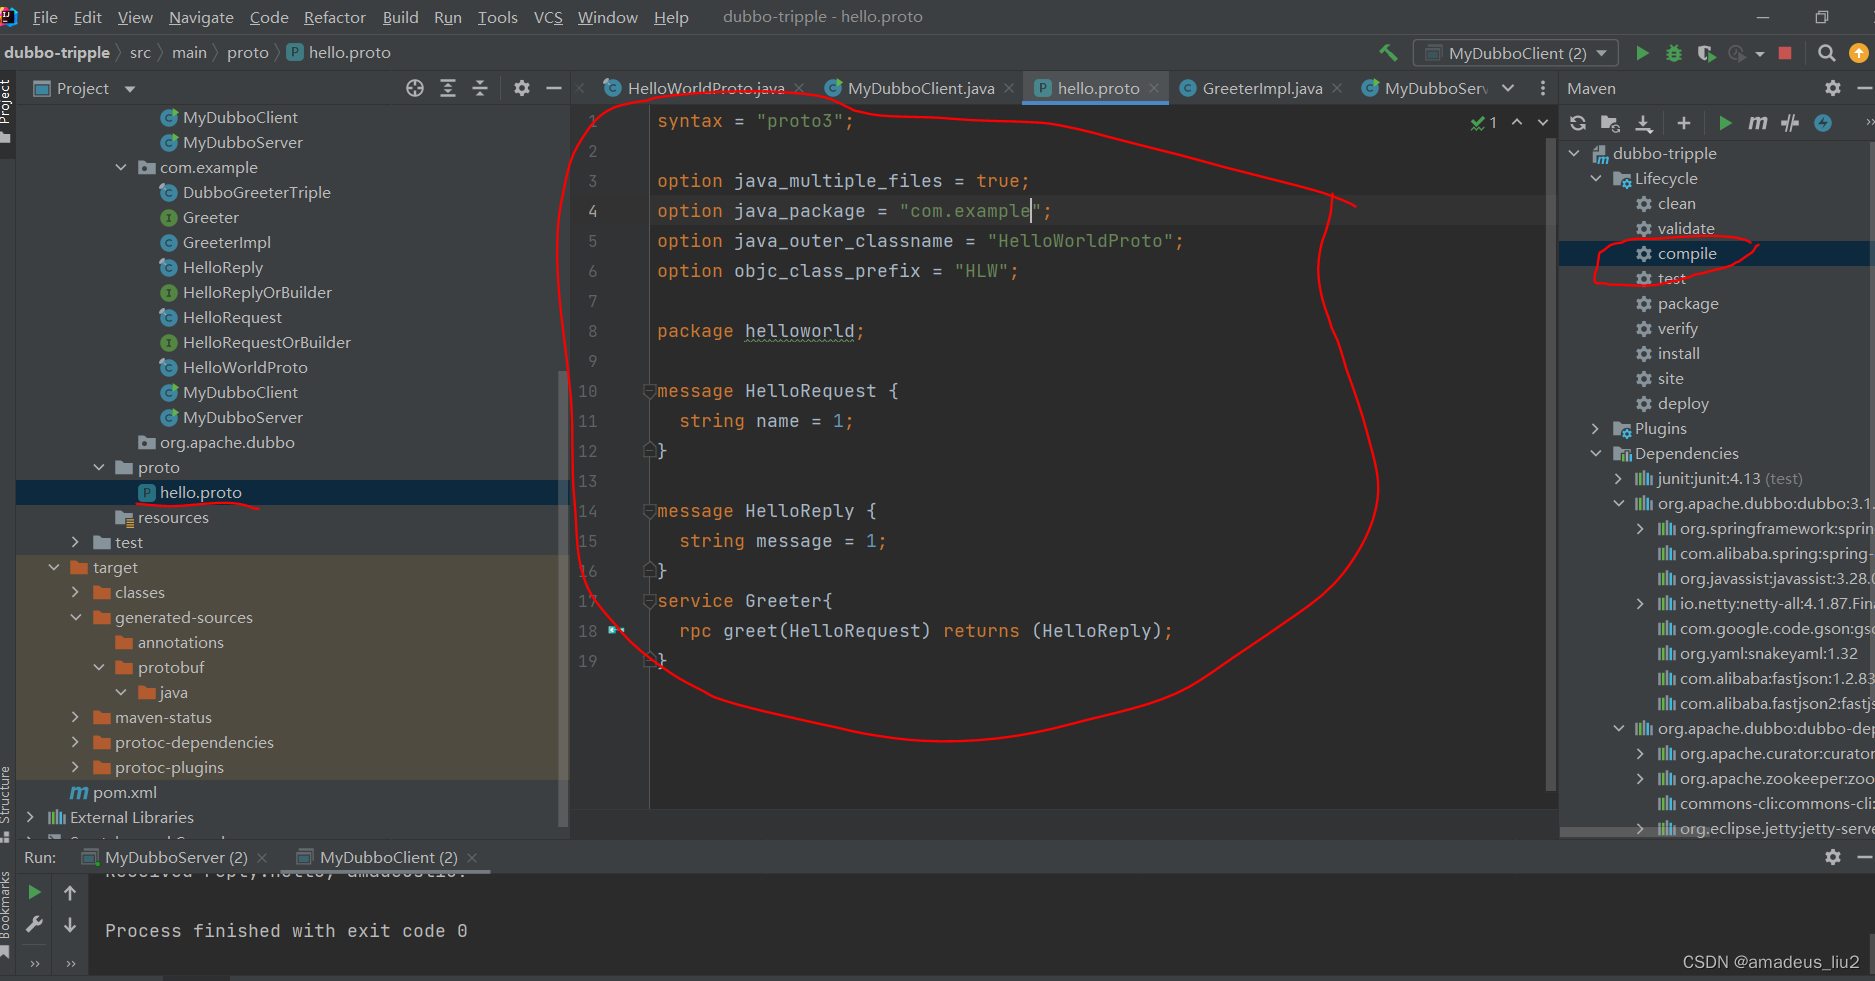Select DubboGreeterTriple class in Project tree

[256, 192]
